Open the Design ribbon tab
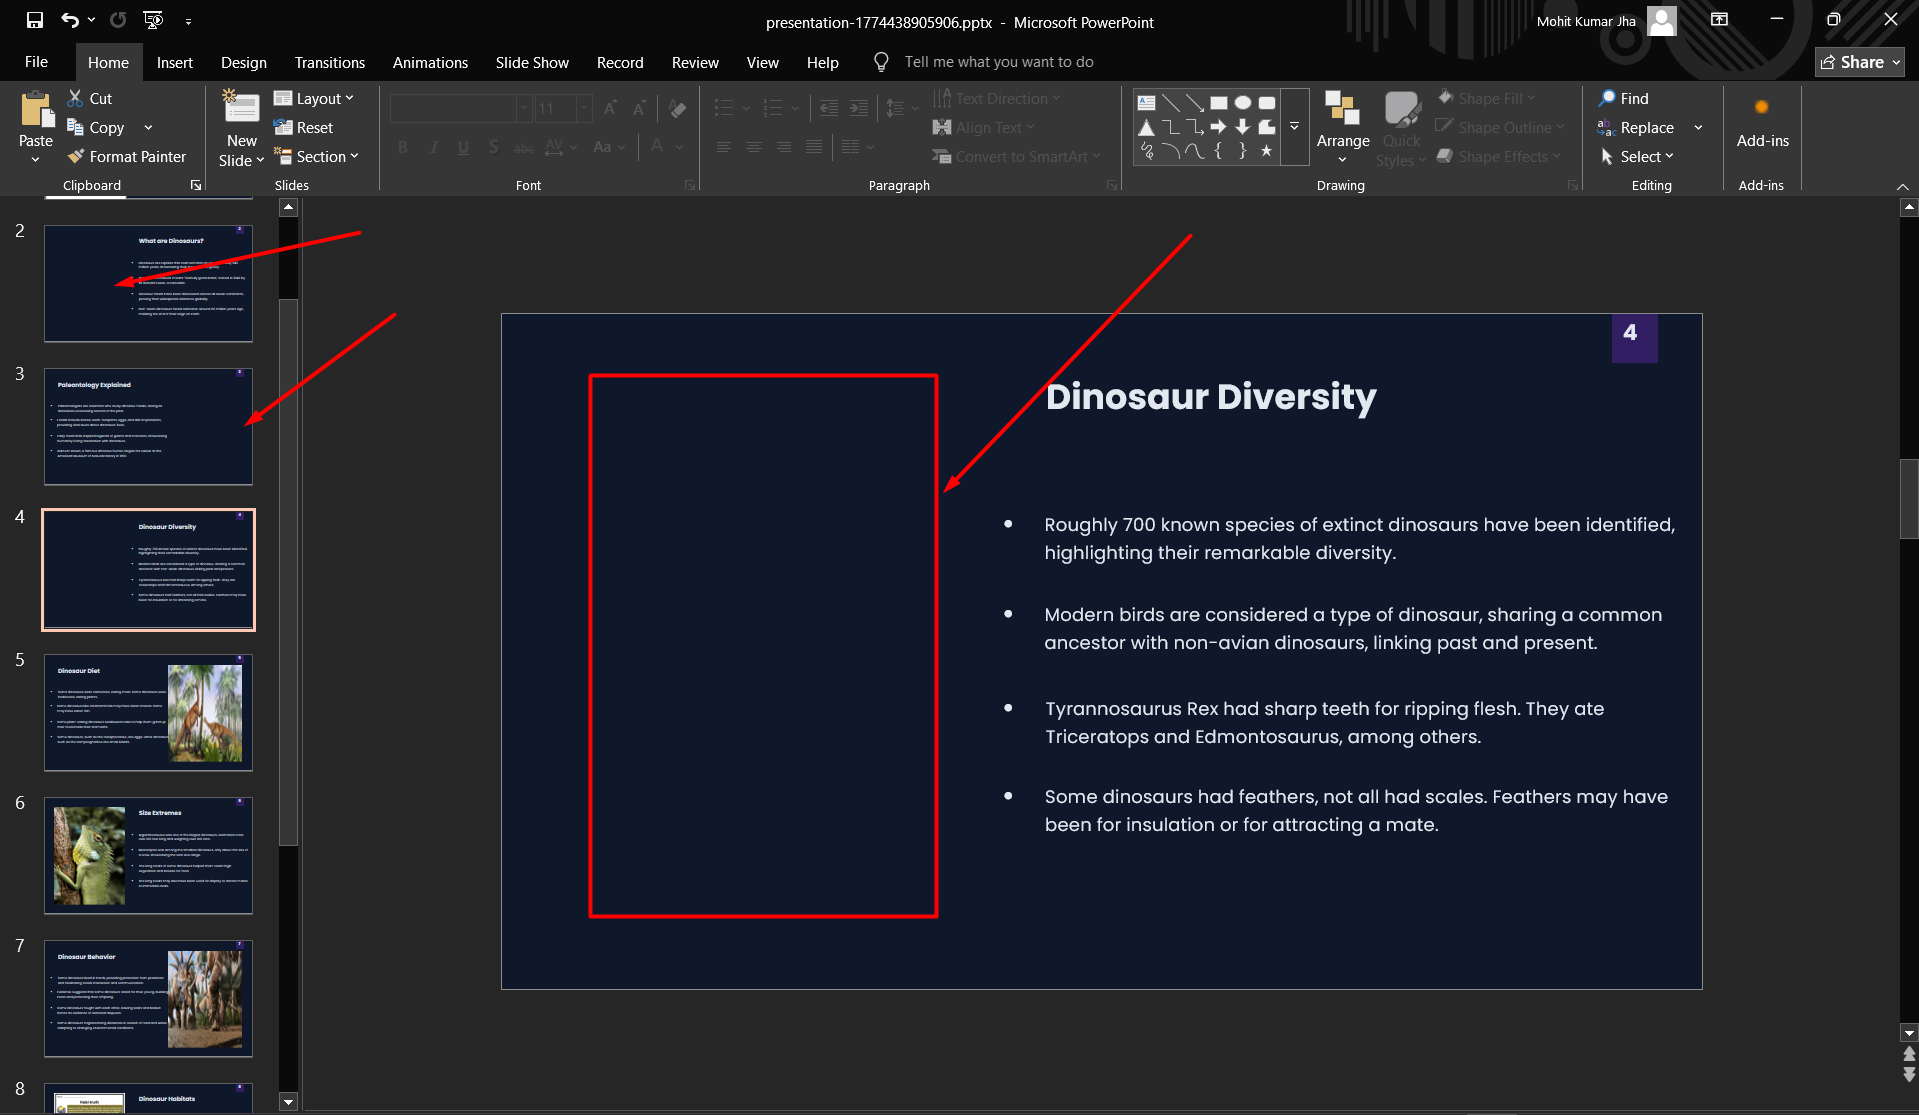This screenshot has width=1919, height=1115. [243, 62]
